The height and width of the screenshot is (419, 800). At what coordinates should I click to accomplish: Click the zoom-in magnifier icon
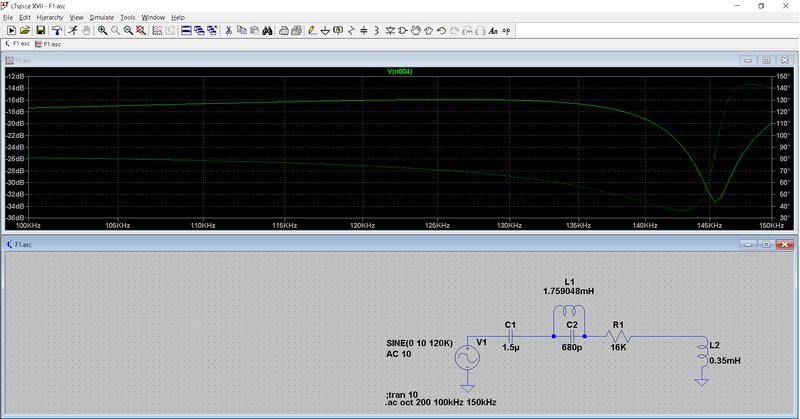(103, 31)
